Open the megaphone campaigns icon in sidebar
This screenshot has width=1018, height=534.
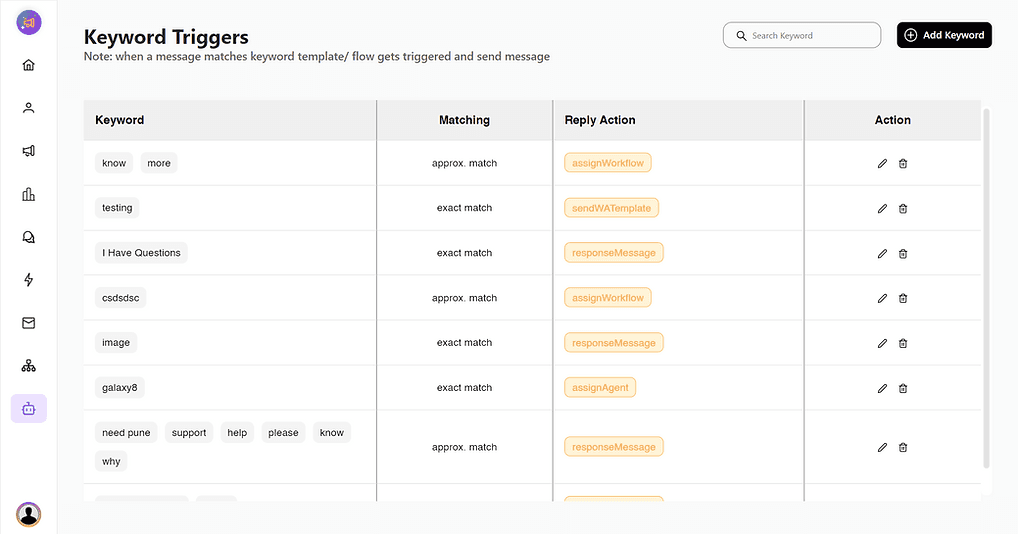pyautogui.click(x=29, y=151)
